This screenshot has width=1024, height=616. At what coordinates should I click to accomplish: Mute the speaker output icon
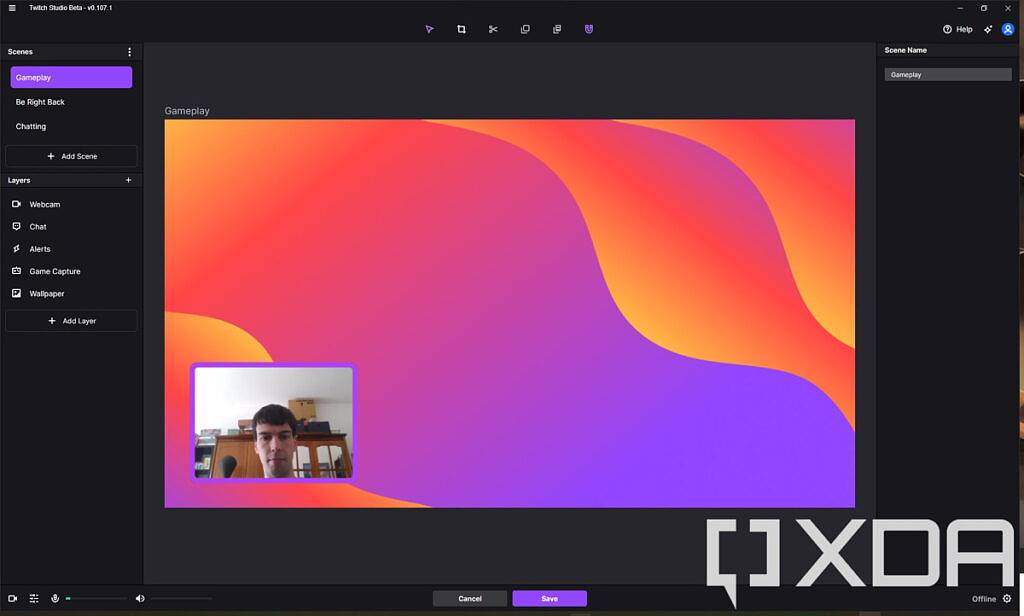tap(139, 597)
